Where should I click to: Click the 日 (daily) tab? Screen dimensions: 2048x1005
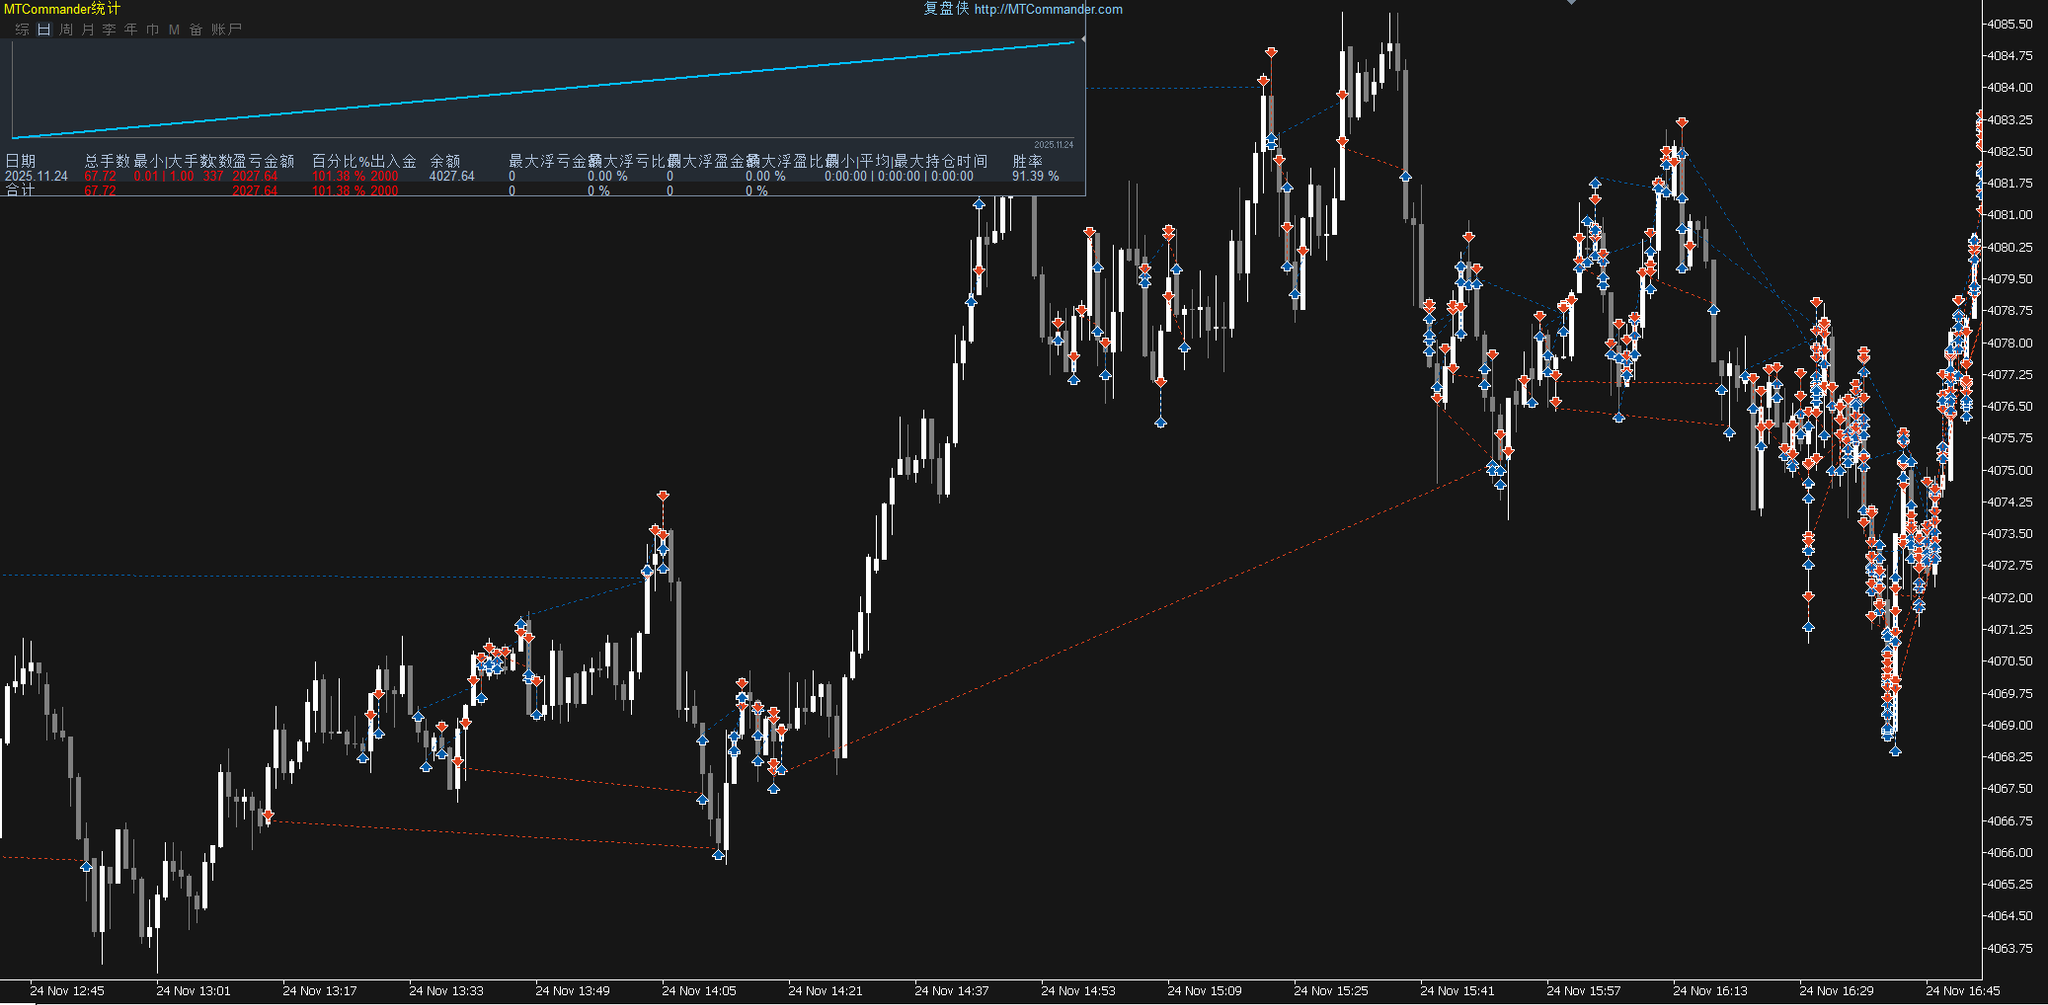point(44,30)
